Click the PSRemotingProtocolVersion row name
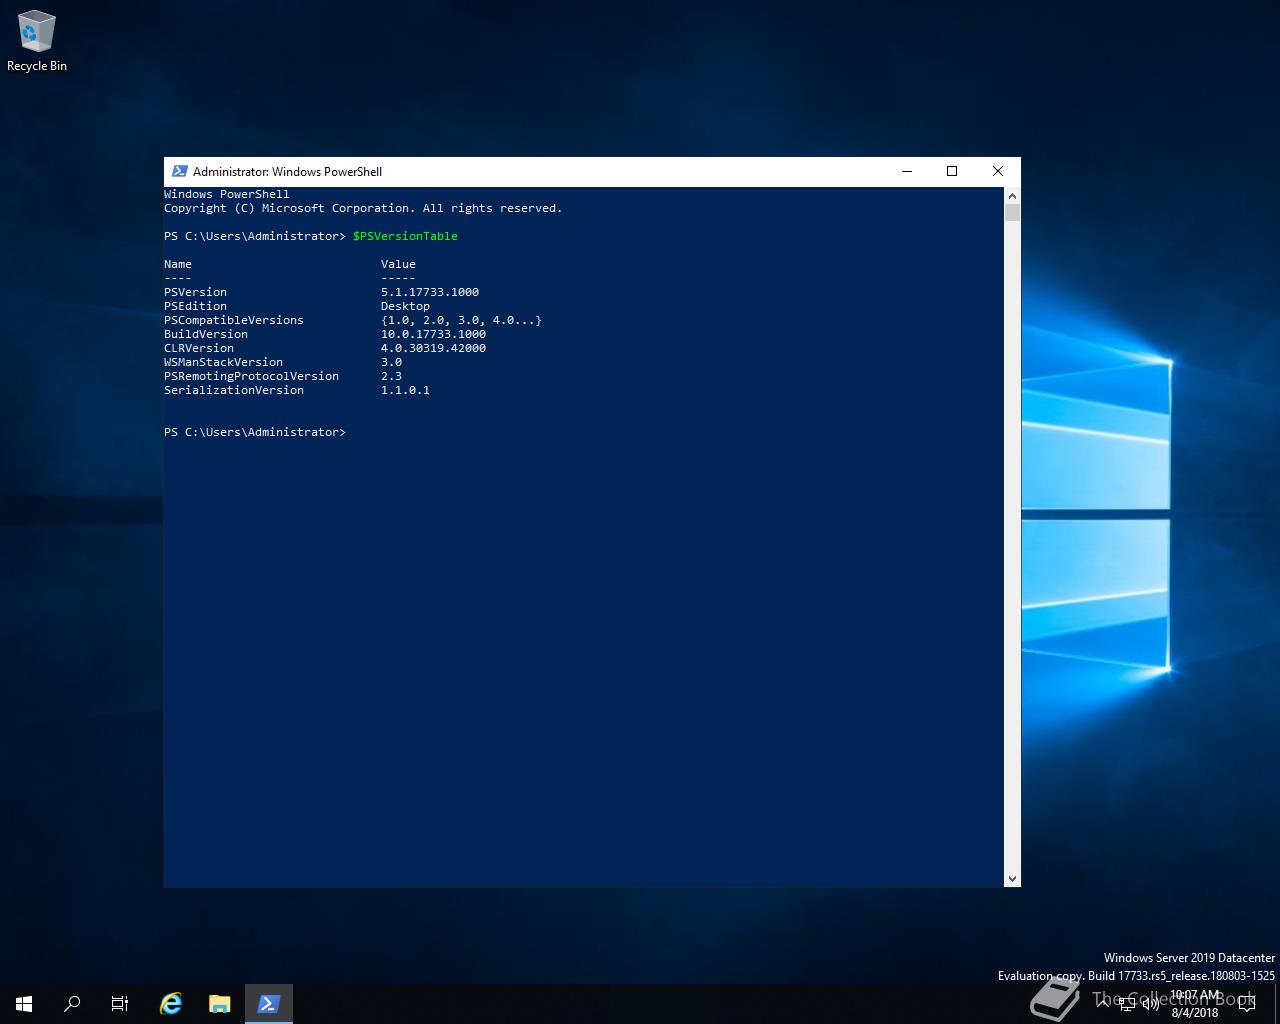Image resolution: width=1280 pixels, height=1024 pixels. (x=252, y=376)
